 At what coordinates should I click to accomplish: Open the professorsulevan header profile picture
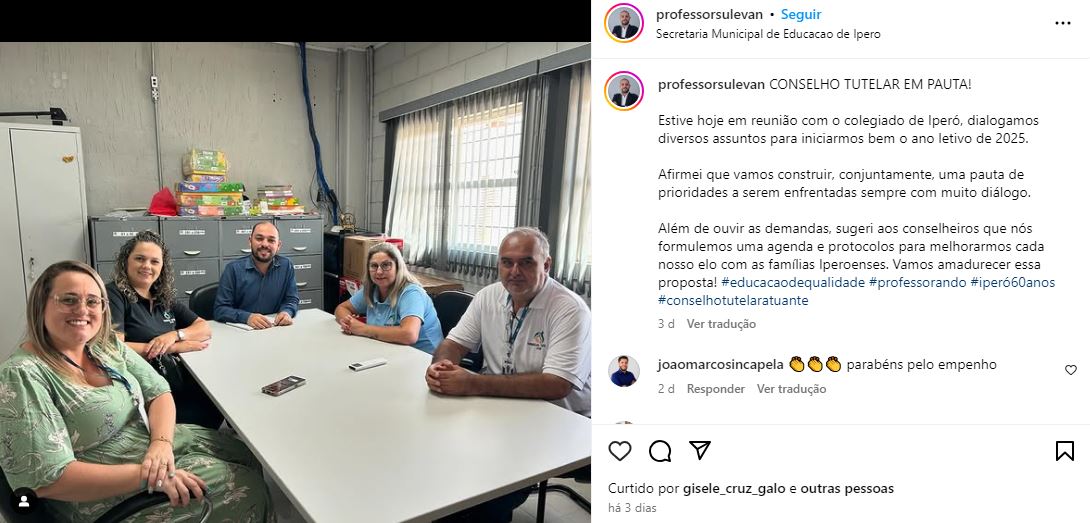pyautogui.click(x=624, y=23)
